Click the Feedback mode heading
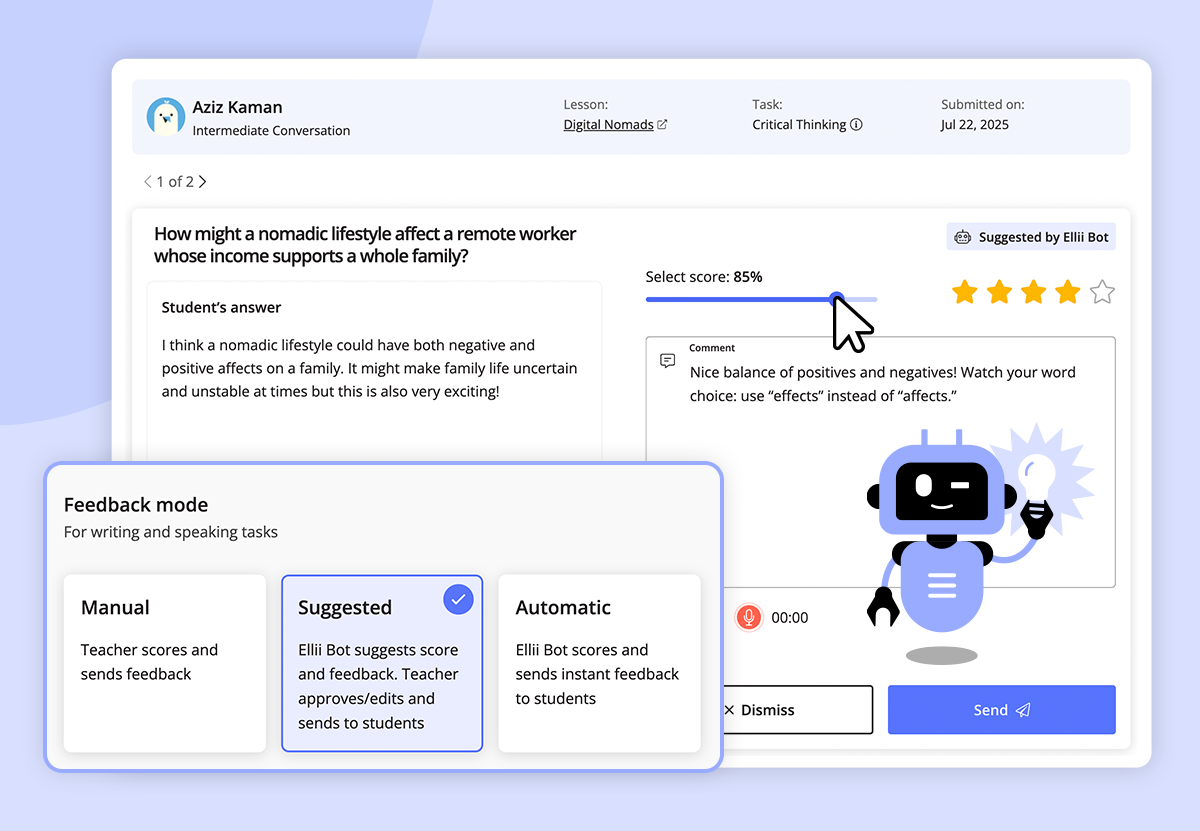The height and width of the screenshot is (831, 1200). (x=136, y=505)
